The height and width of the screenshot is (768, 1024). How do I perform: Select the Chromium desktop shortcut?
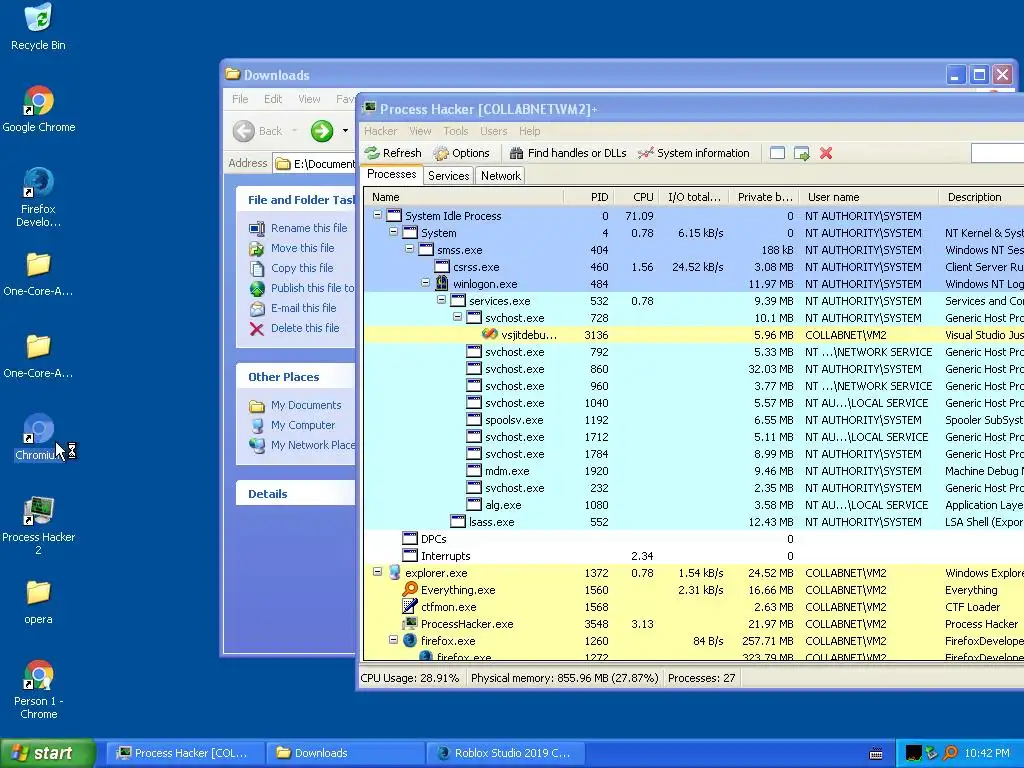[38, 437]
